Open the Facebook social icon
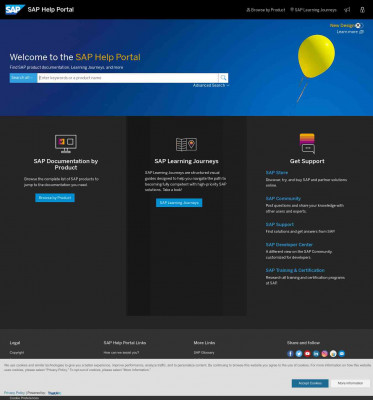This screenshot has width=373, height=400. pyautogui.click(x=290, y=354)
